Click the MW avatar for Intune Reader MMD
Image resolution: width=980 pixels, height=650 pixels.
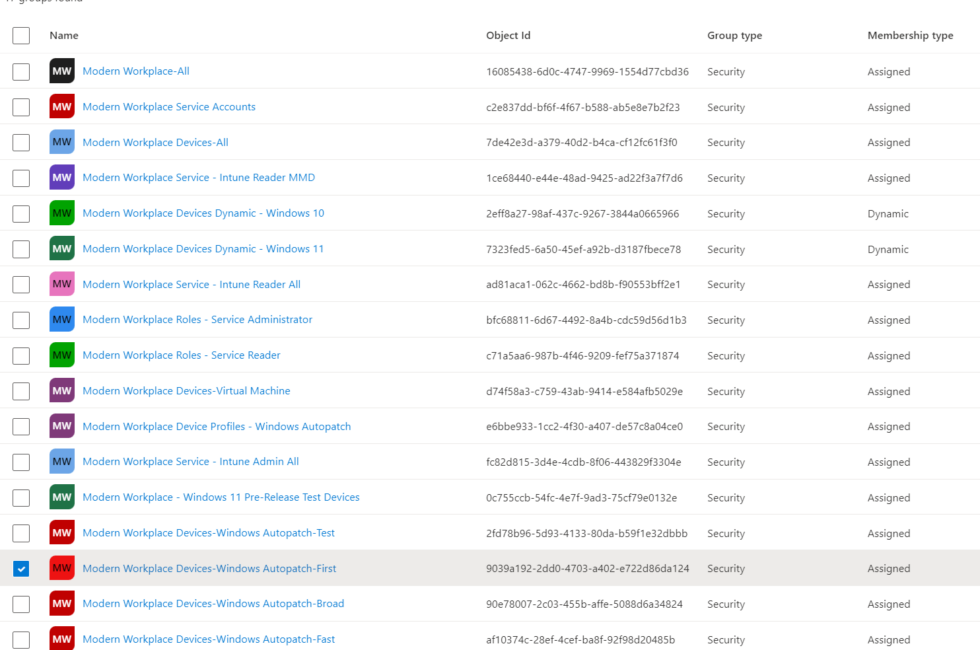tap(62, 178)
